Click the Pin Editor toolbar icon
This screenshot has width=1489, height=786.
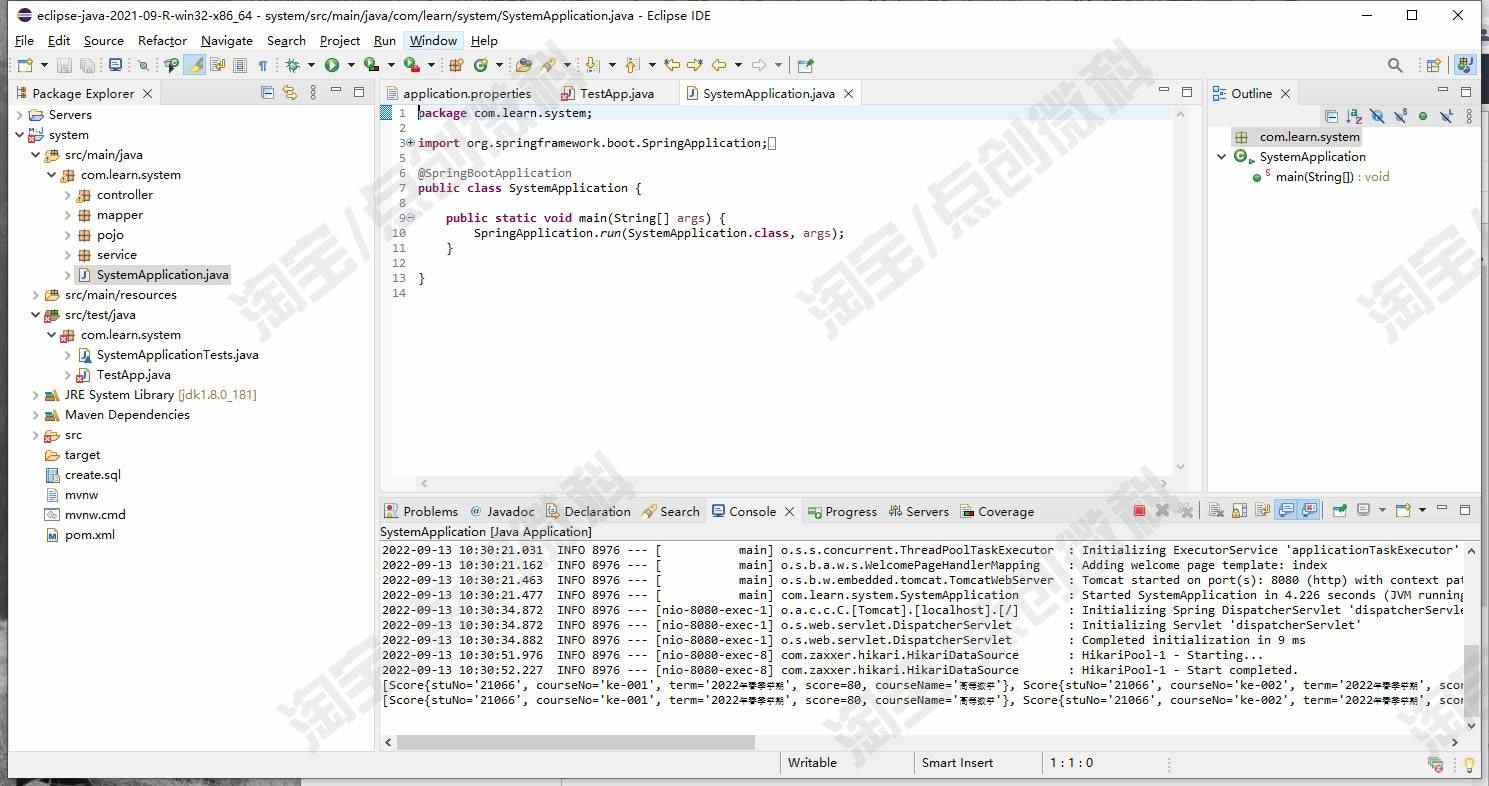[805, 65]
